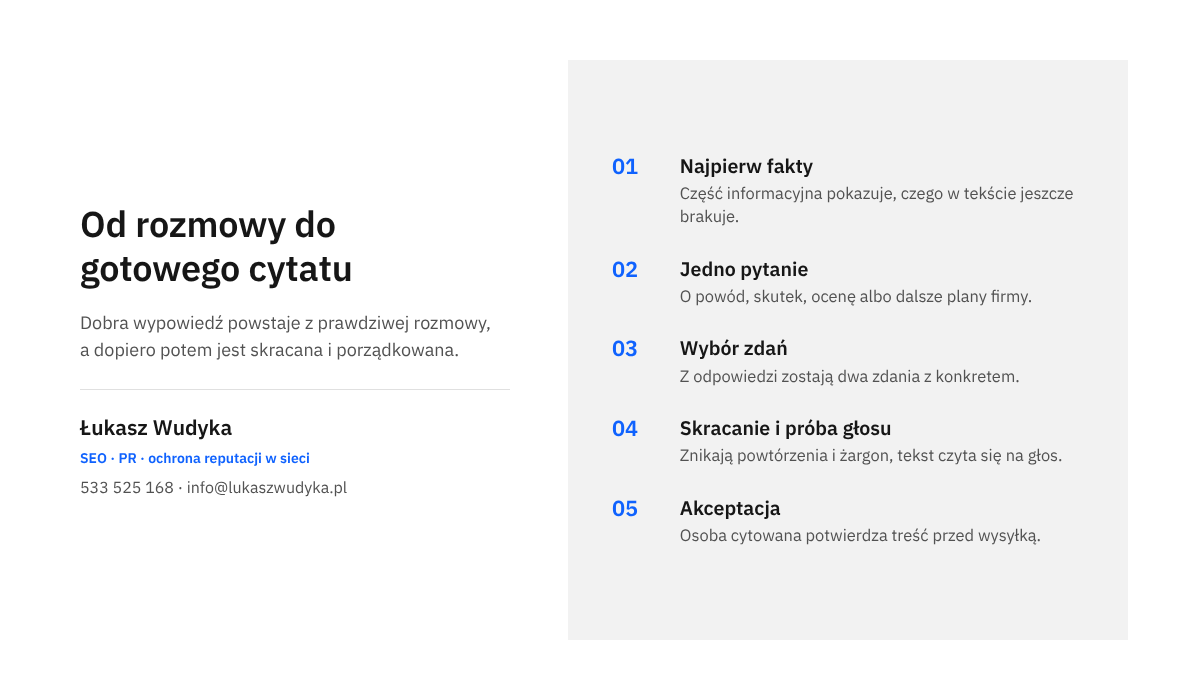Viewport: 1200px width, 700px height.
Task: Click the blue step number 04
Action: (x=625, y=429)
